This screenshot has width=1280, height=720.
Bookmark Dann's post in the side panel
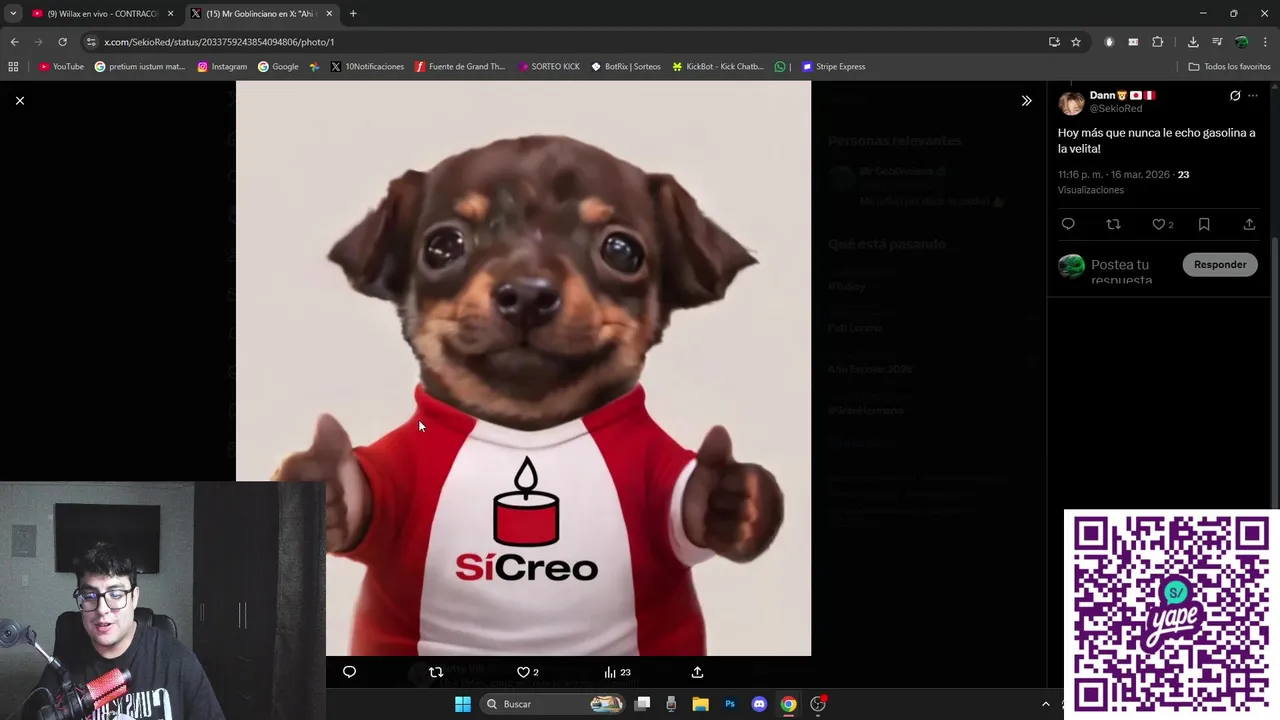click(1204, 224)
